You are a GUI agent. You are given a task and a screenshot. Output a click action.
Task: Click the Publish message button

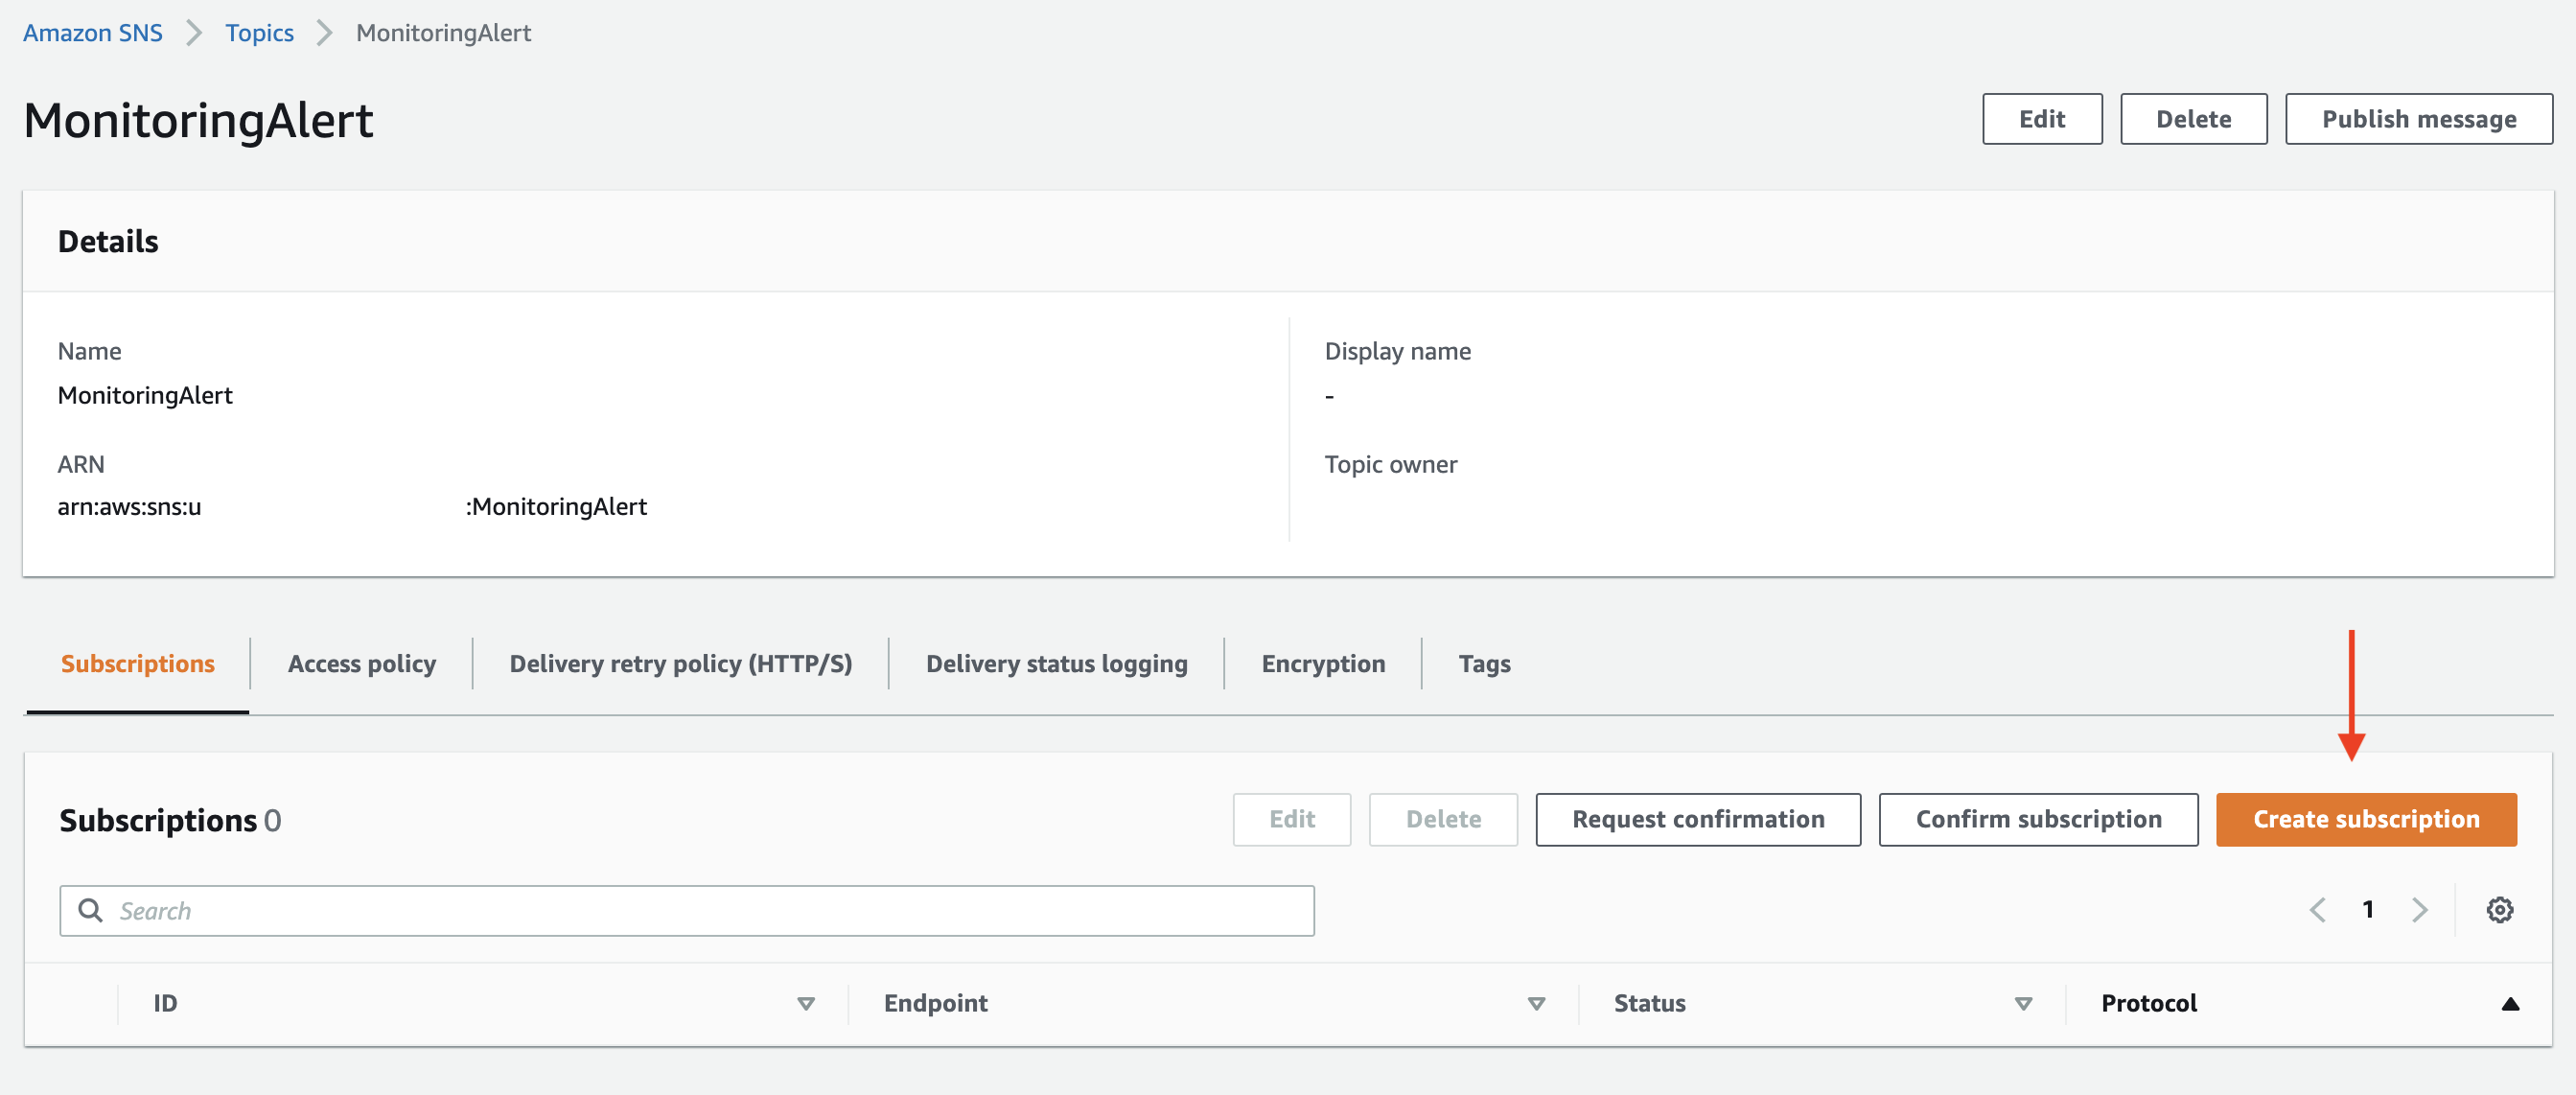2418,119
